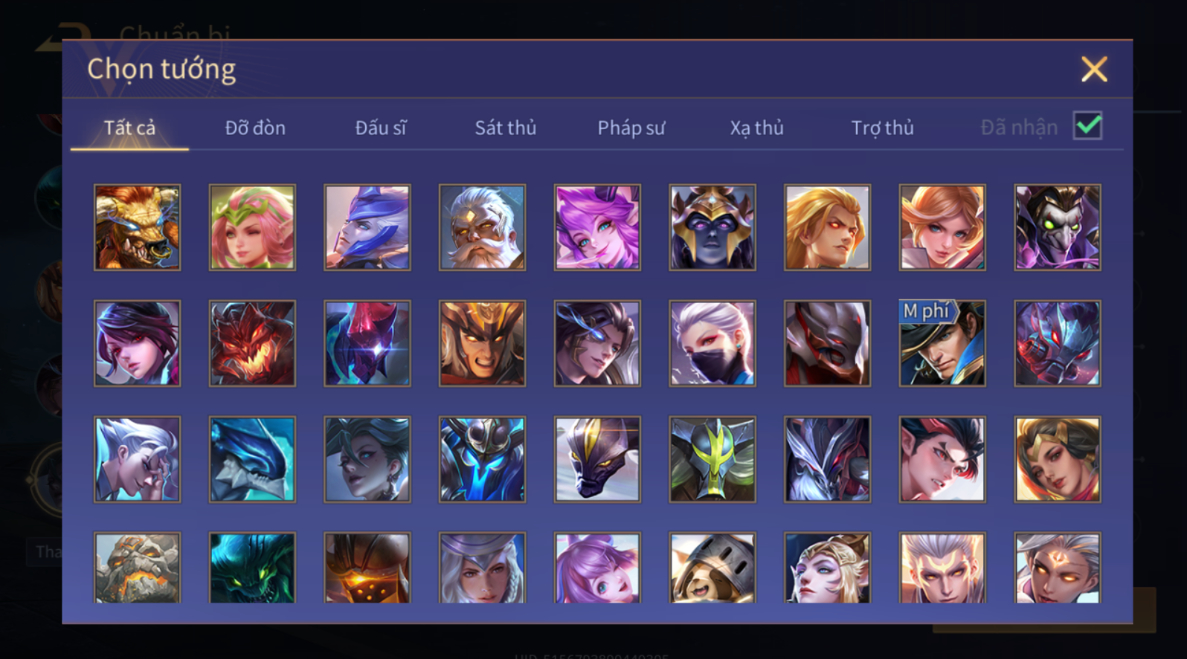The width and height of the screenshot is (1187, 659).
Task: Choose the knight with yellow-green helmet
Action: pos(712,459)
